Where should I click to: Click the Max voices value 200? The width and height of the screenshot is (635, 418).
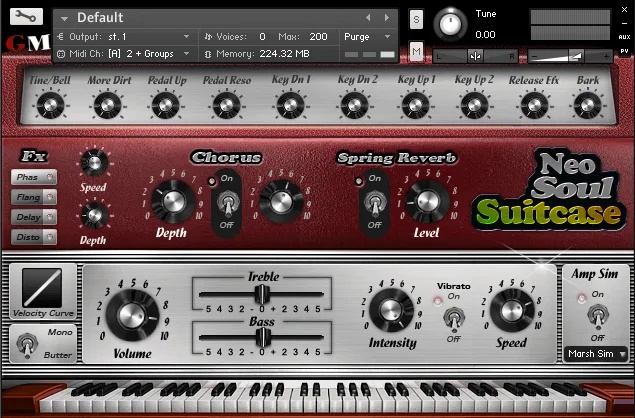click(318, 36)
